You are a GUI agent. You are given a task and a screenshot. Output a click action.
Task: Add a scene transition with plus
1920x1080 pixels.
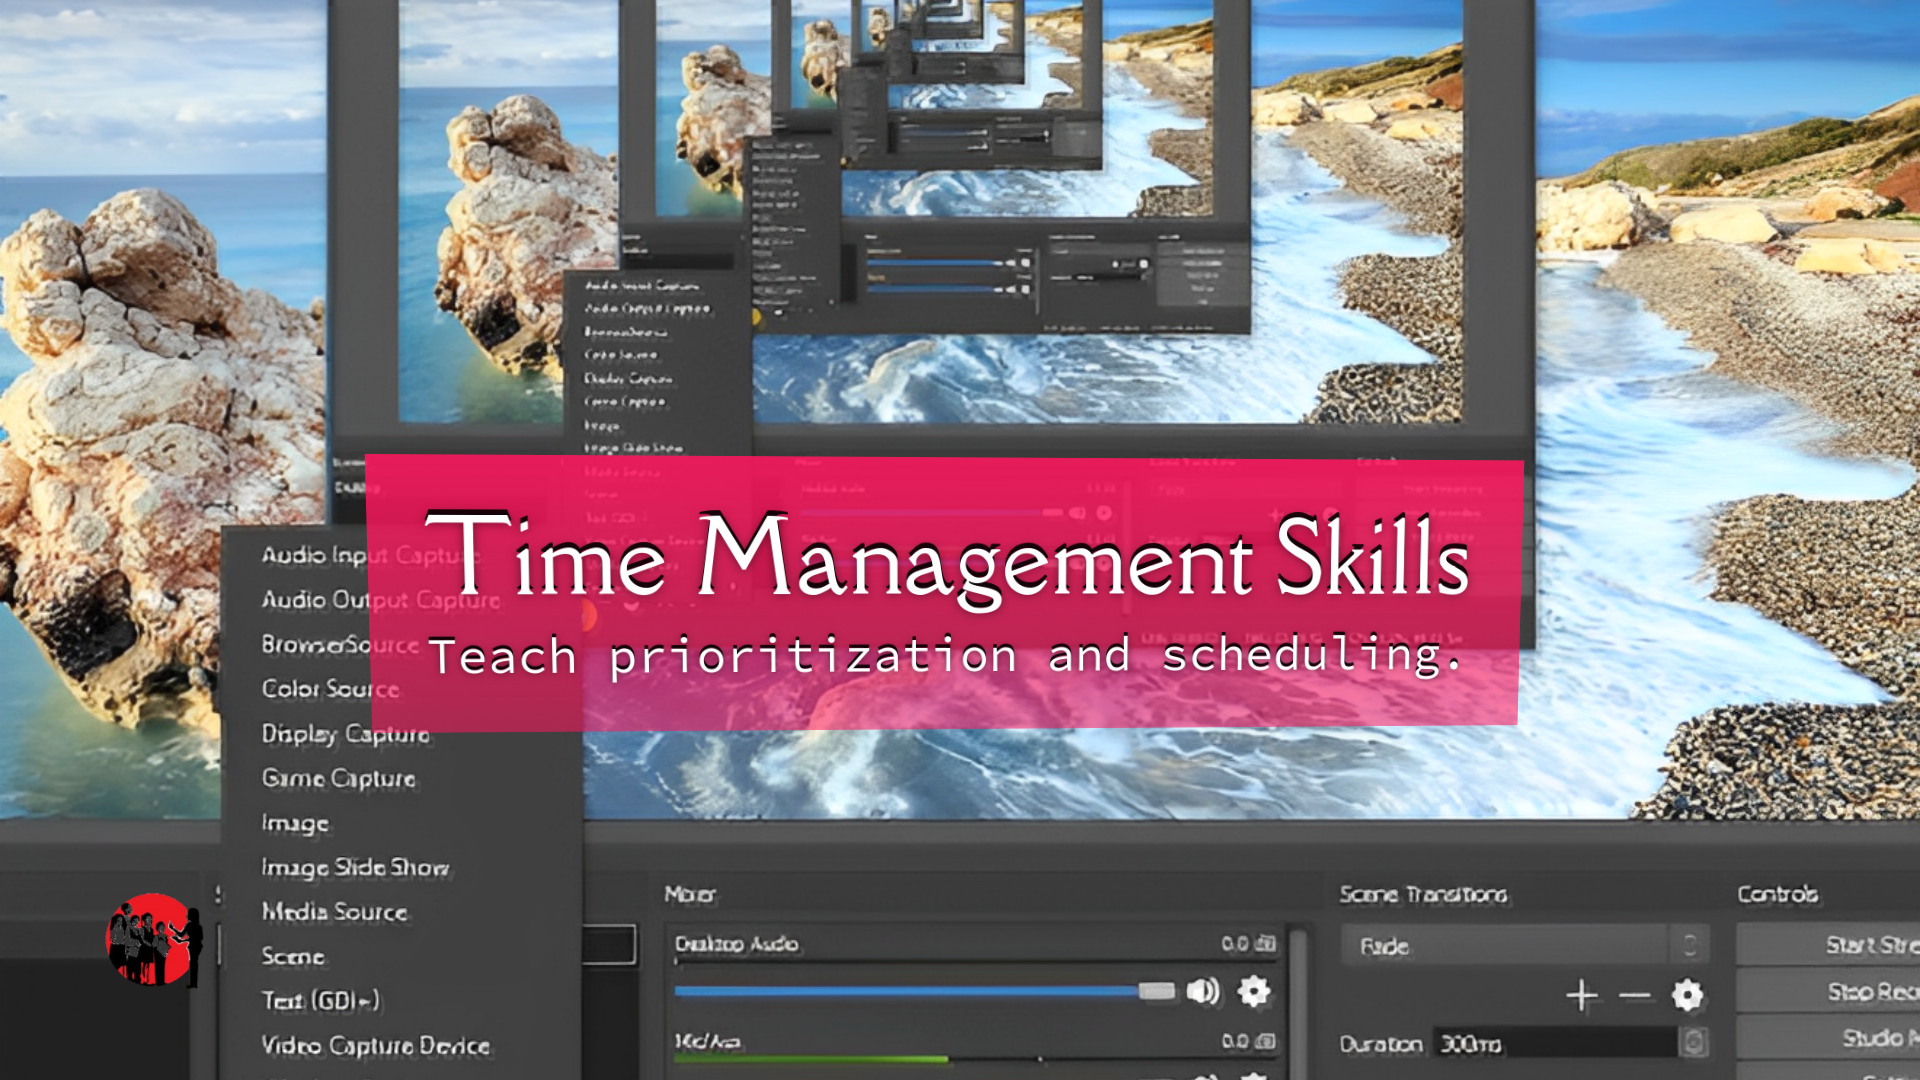pyautogui.click(x=1582, y=995)
